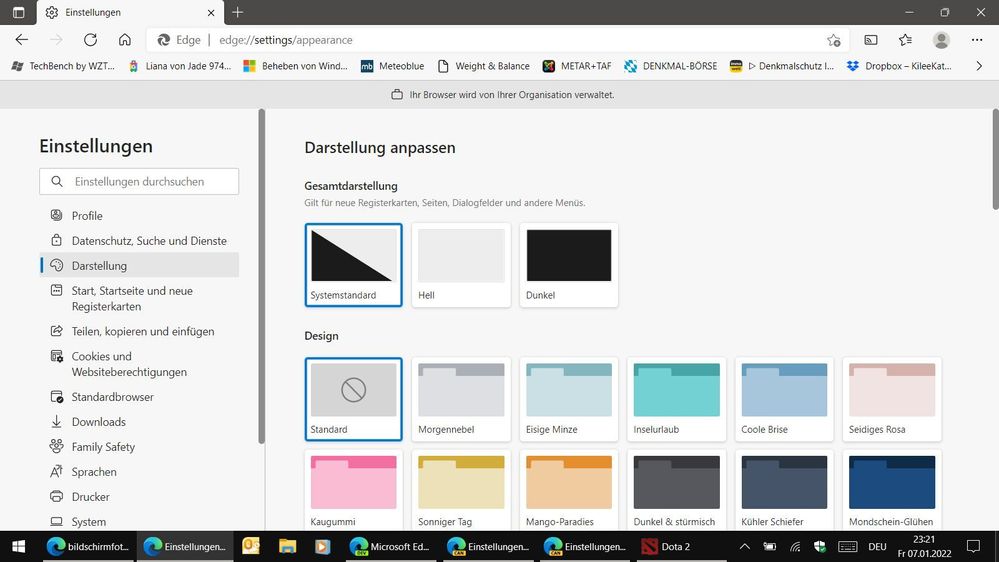The height and width of the screenshot is (562, 999).
Task: Switch to bildschirmfot... taskbar window
Action: (89, 546)
